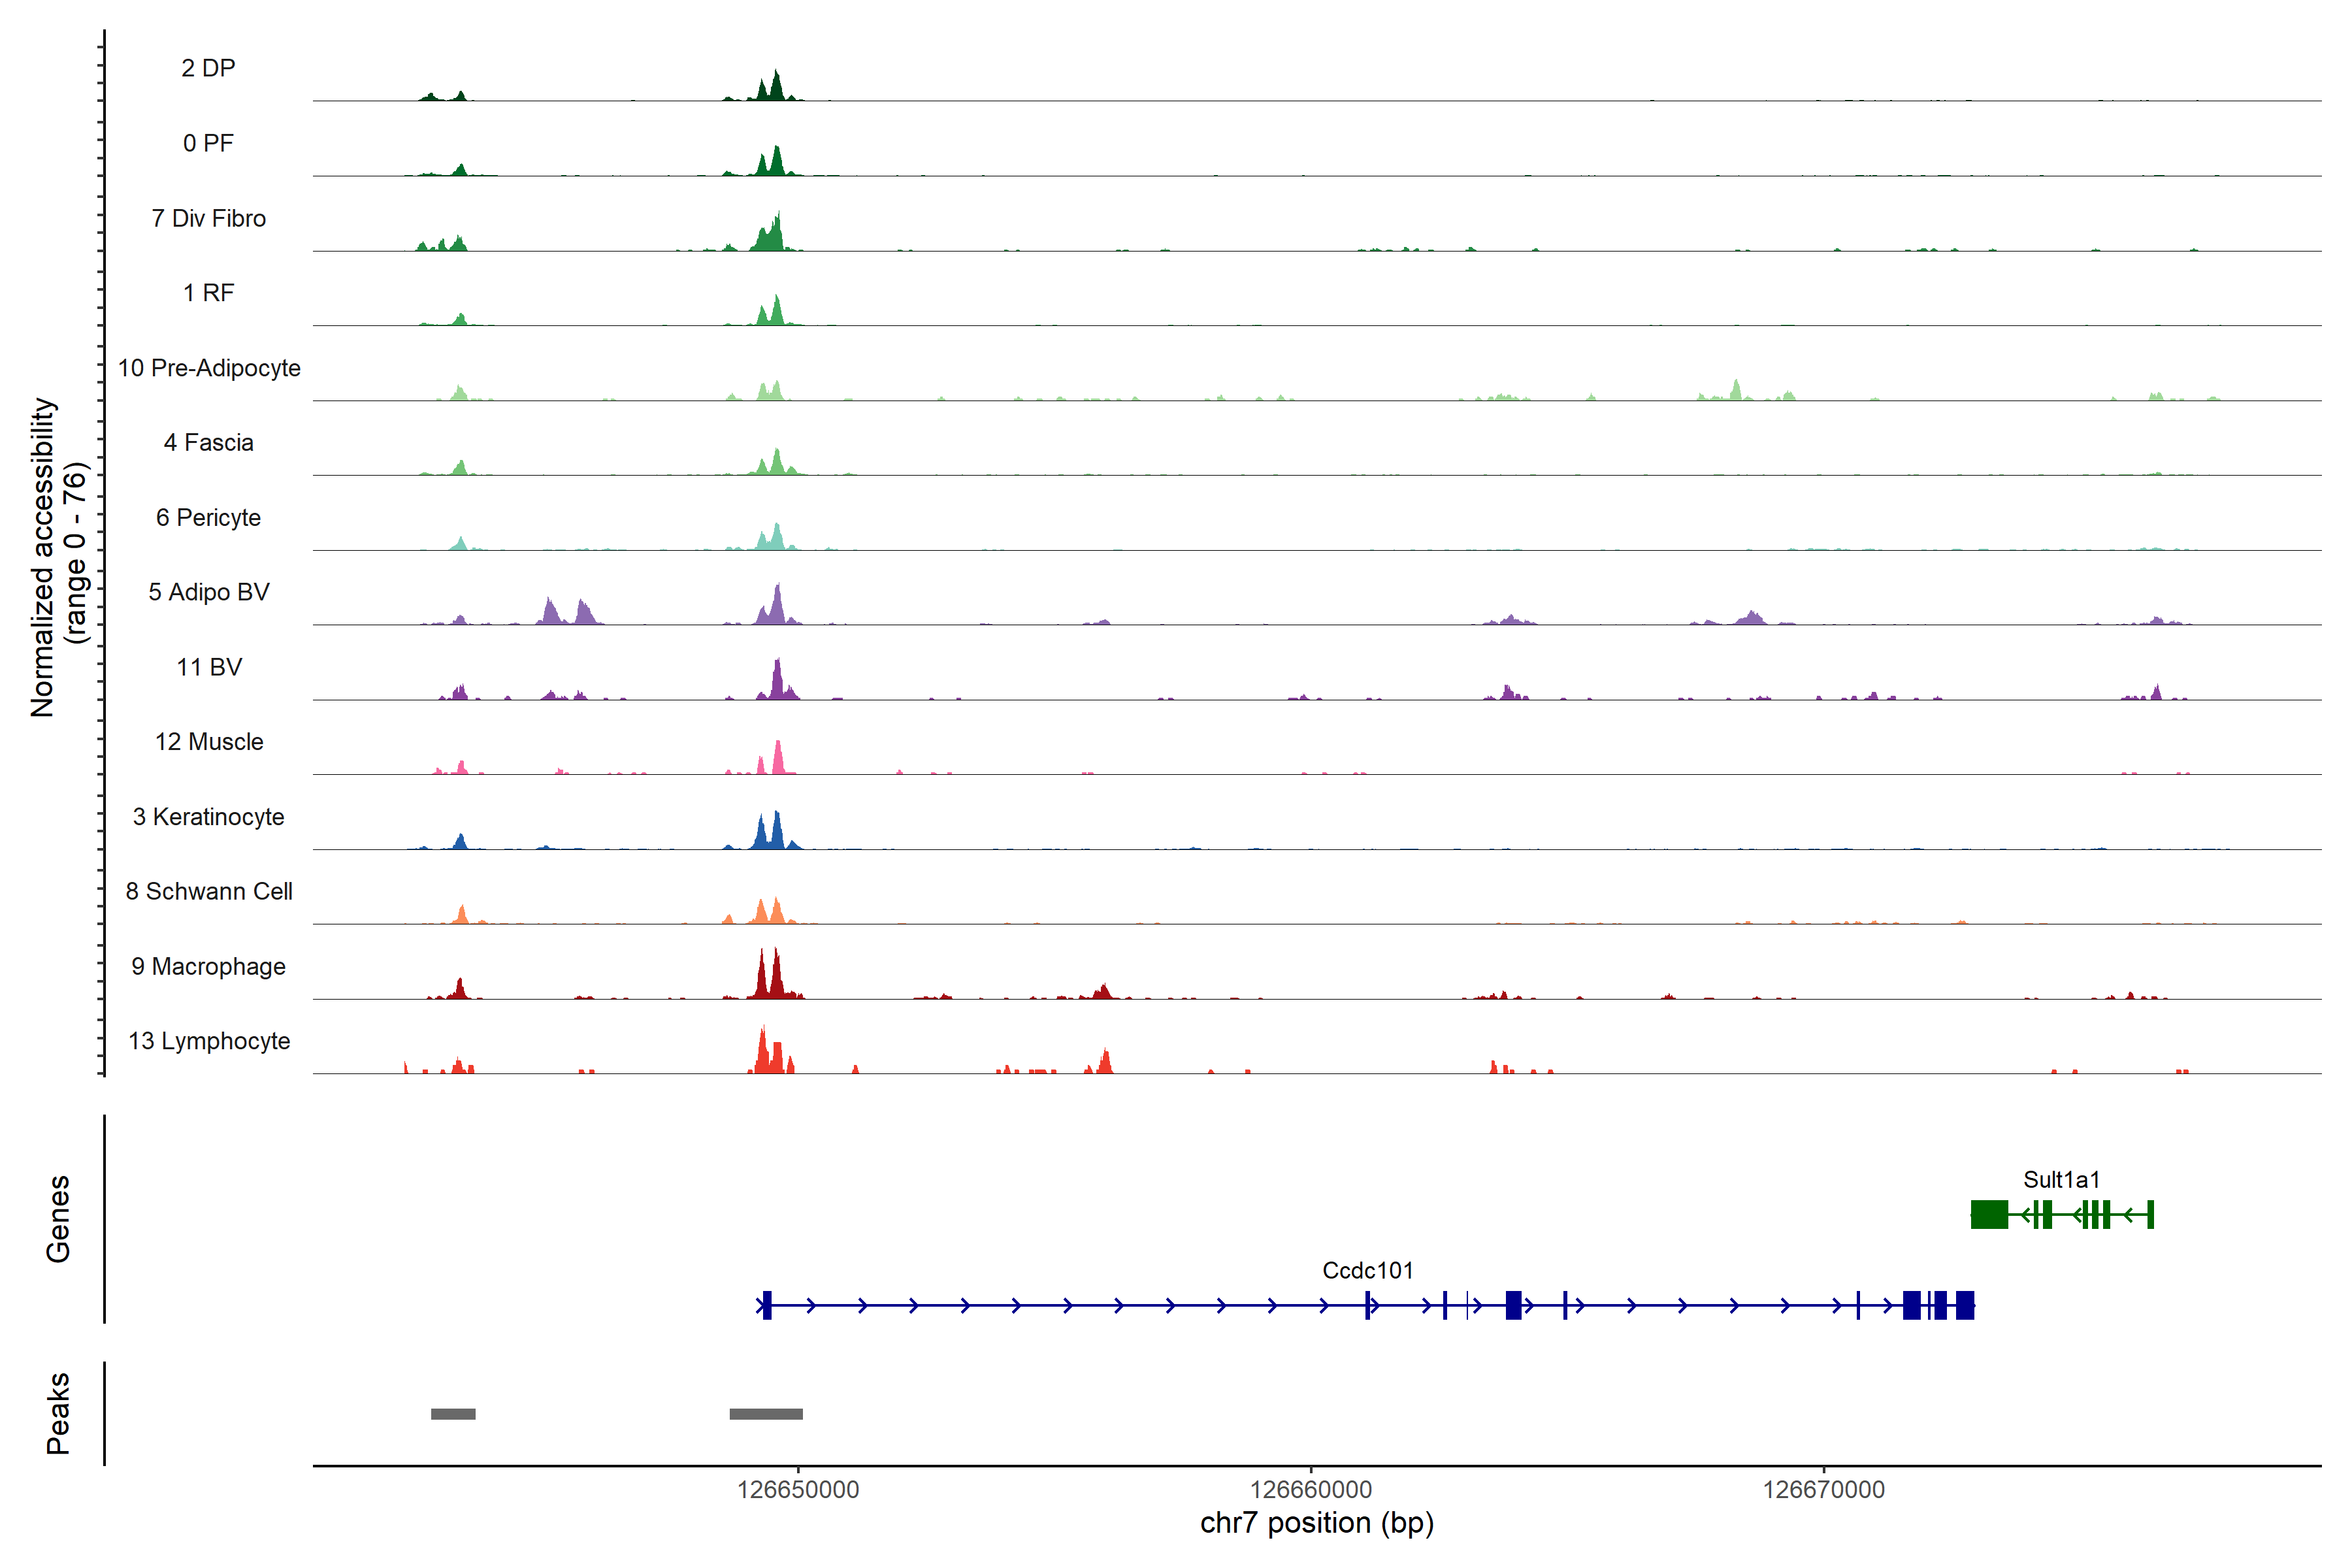
Task: Click the 126650000 axis tick label
Action: point(798,1489)
